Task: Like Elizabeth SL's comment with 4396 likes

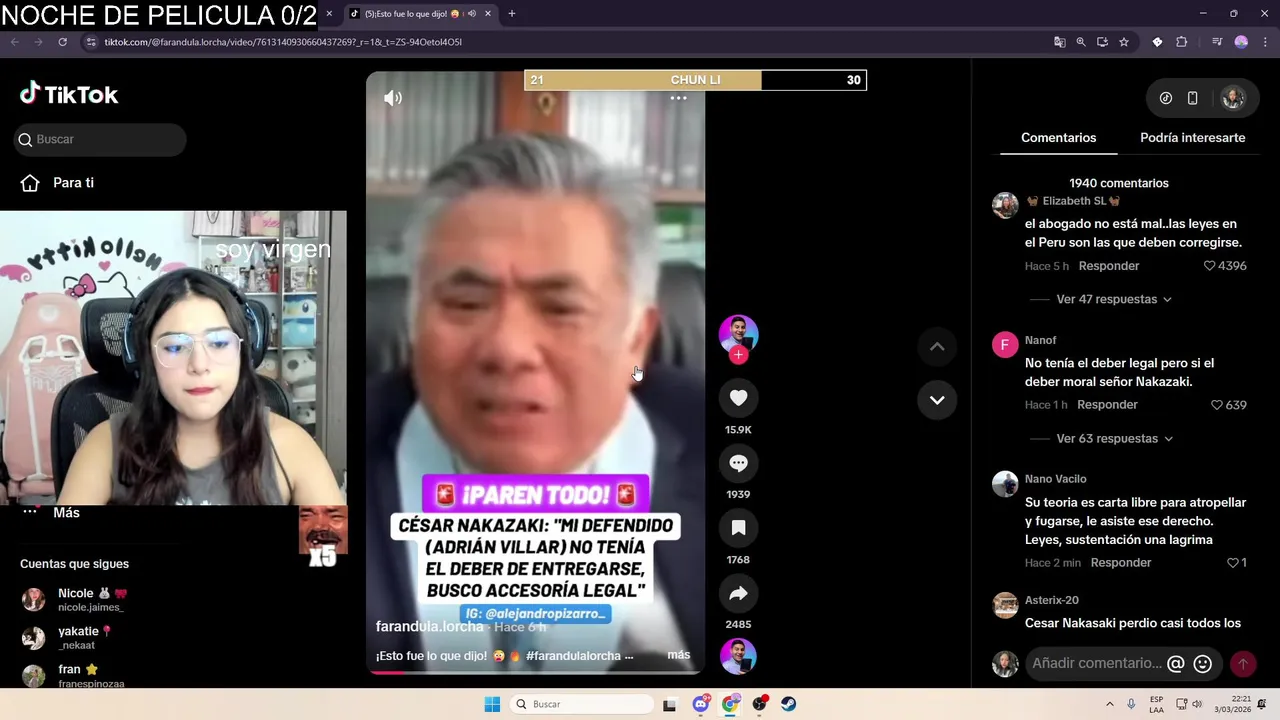Action: pyautogui.click(x=1209, y=266)
